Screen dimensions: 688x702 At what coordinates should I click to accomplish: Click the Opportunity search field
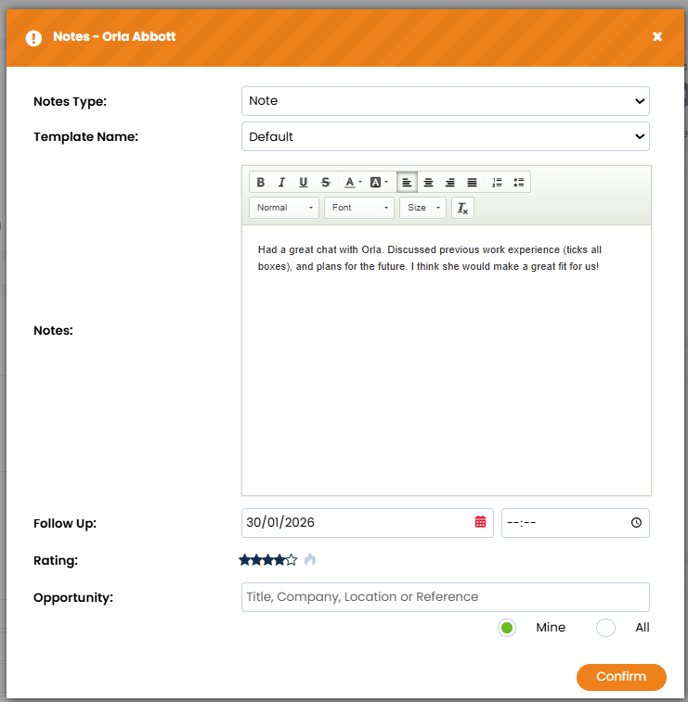[x=445, y=597]
